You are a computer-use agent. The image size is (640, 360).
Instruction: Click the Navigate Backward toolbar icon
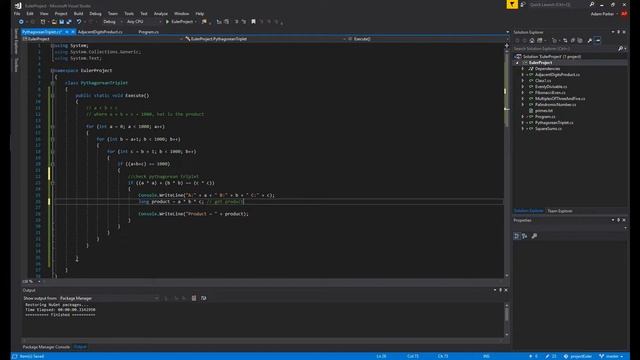click(x=21, y=22)
